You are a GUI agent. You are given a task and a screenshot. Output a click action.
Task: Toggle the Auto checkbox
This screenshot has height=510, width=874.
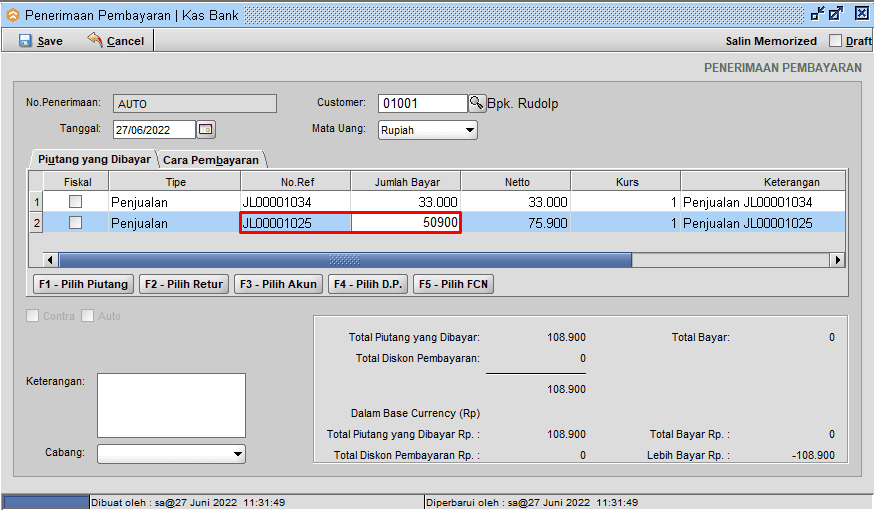tap(88, 315)
